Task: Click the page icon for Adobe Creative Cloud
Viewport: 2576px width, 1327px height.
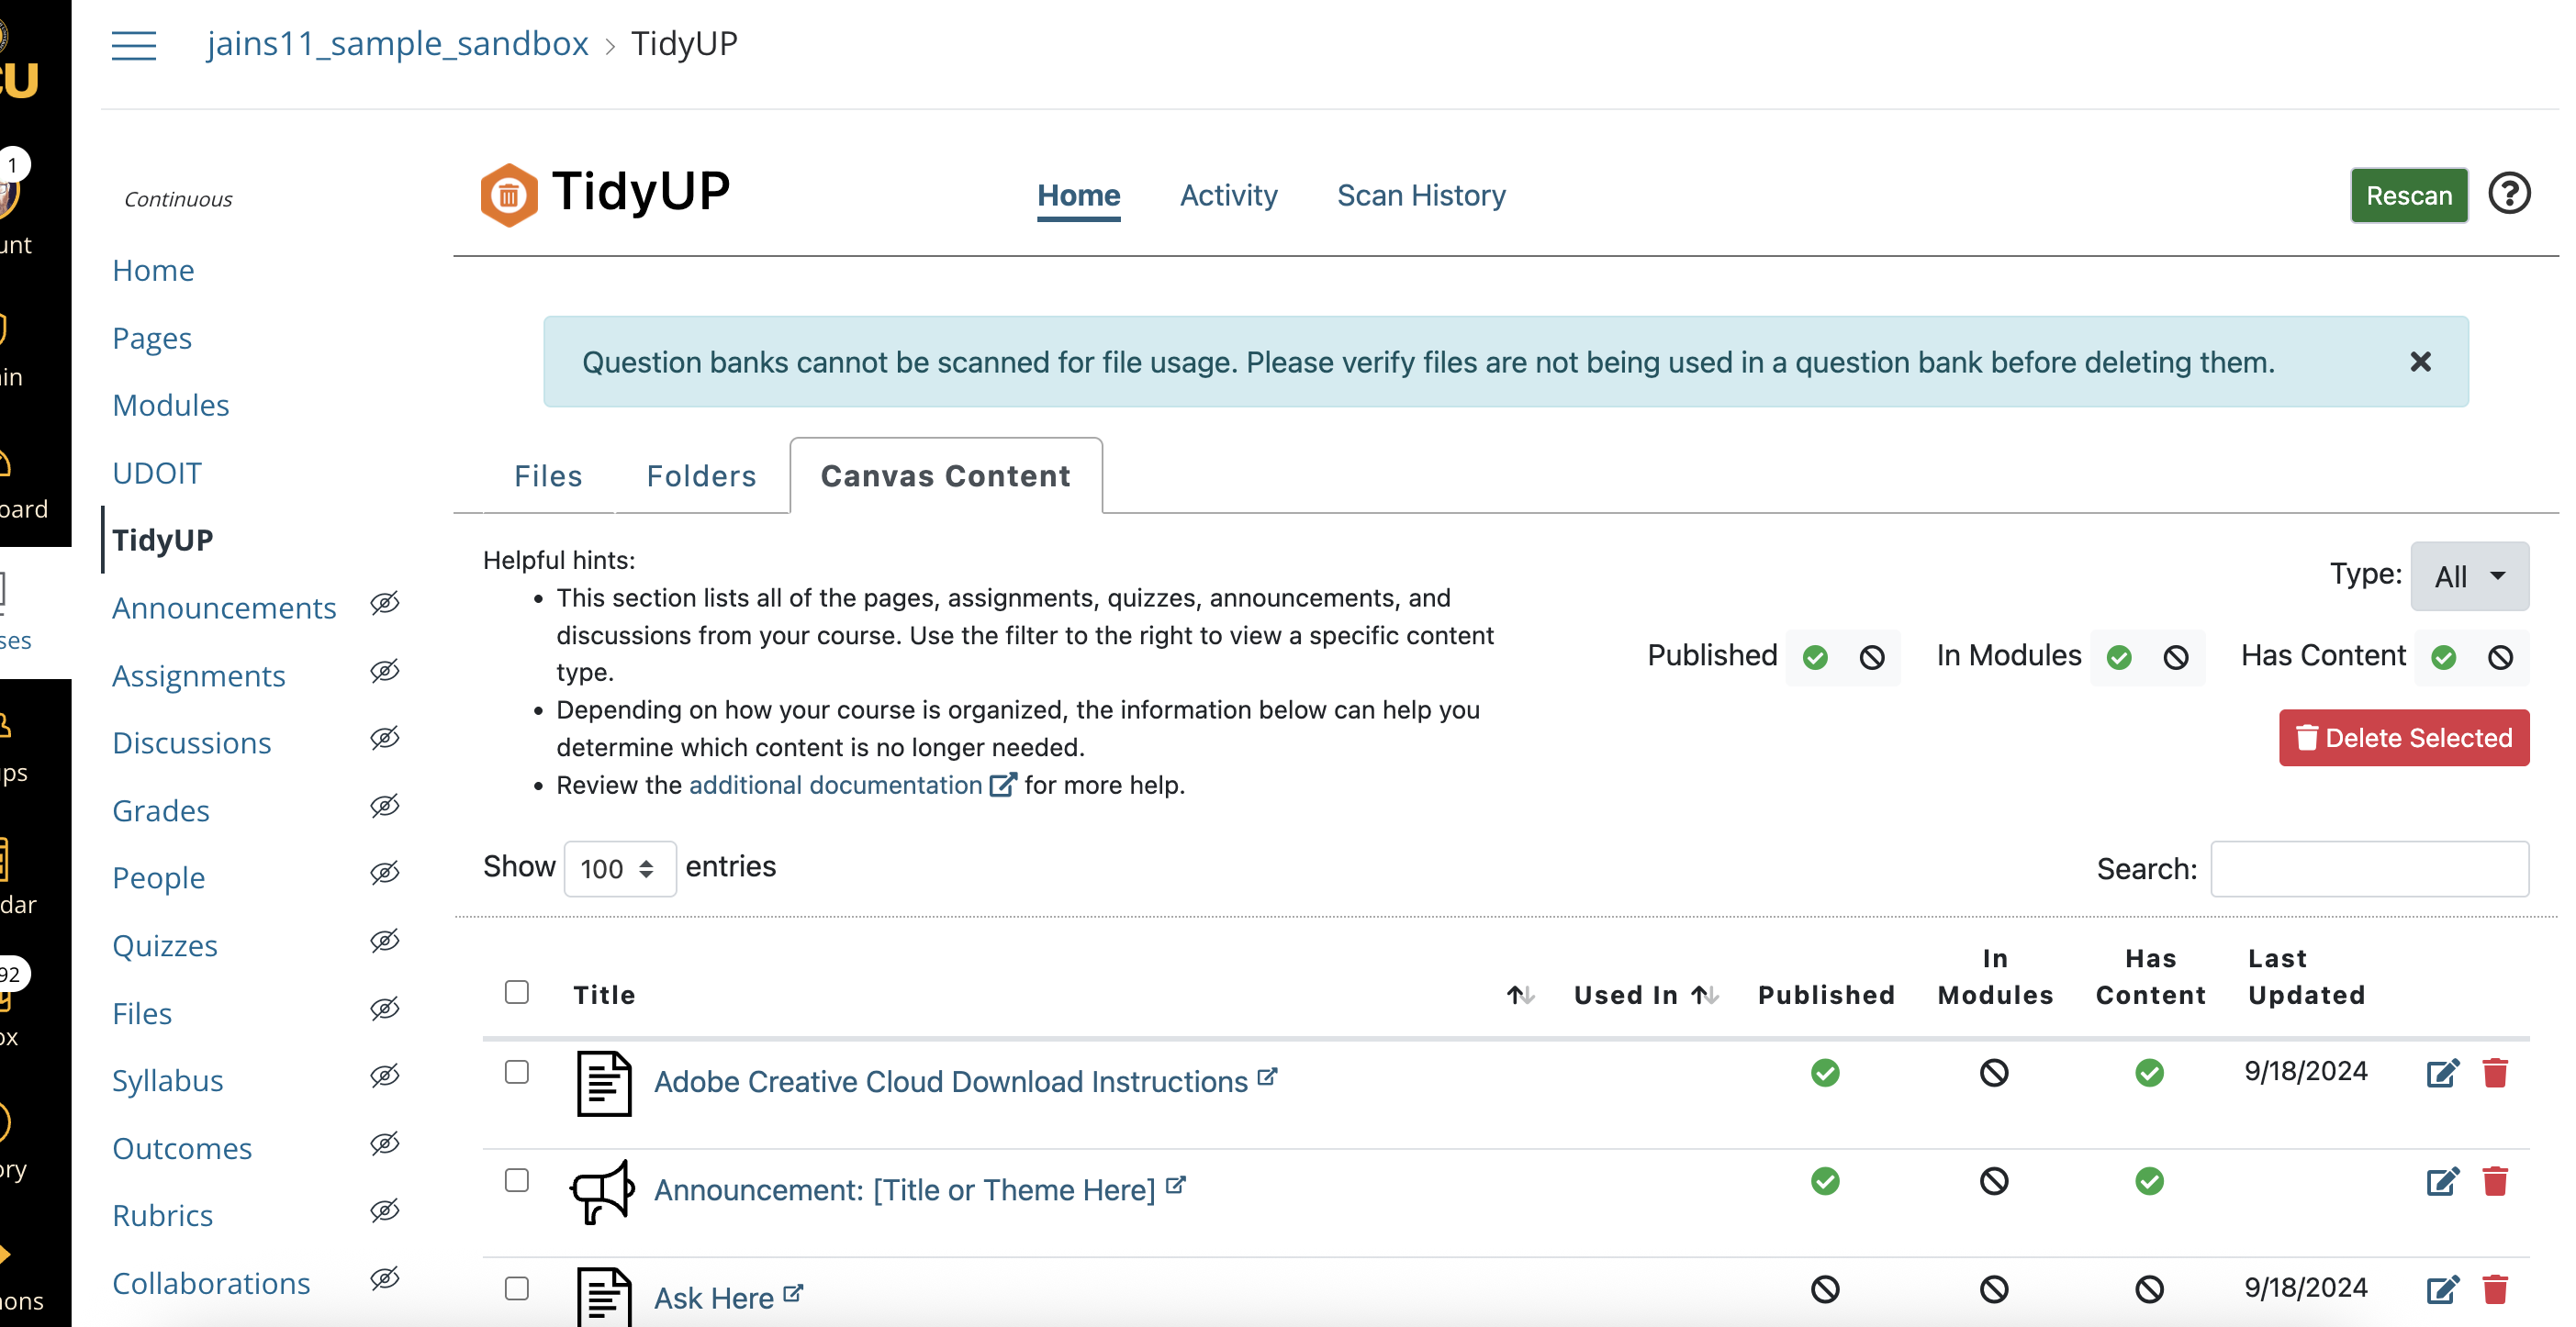Action: 604,1083
